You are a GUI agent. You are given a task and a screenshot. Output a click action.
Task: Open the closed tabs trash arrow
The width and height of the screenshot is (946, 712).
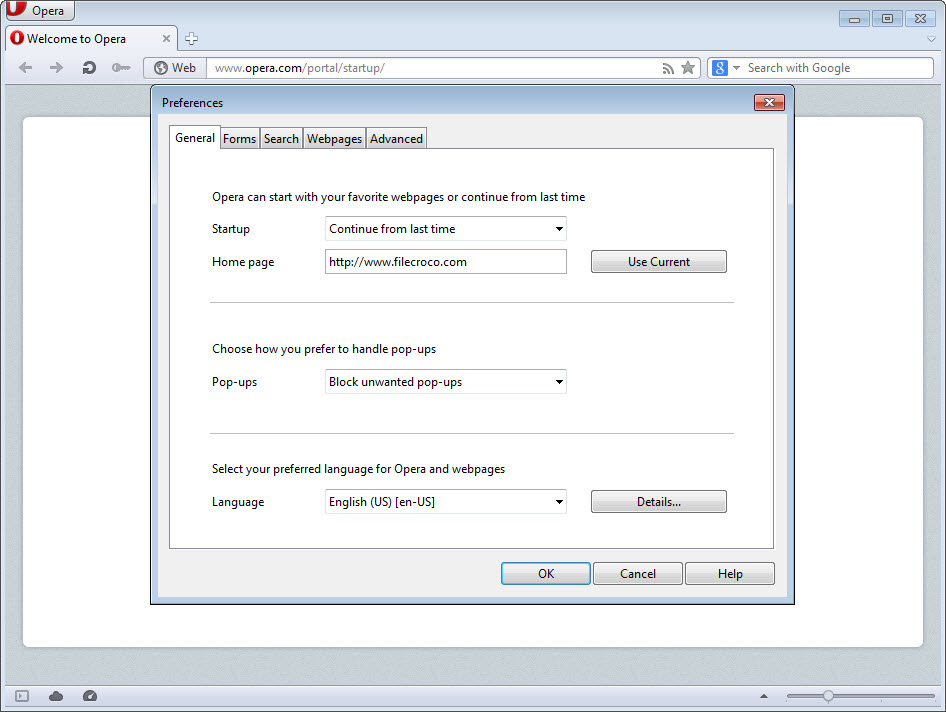(931, 39)
